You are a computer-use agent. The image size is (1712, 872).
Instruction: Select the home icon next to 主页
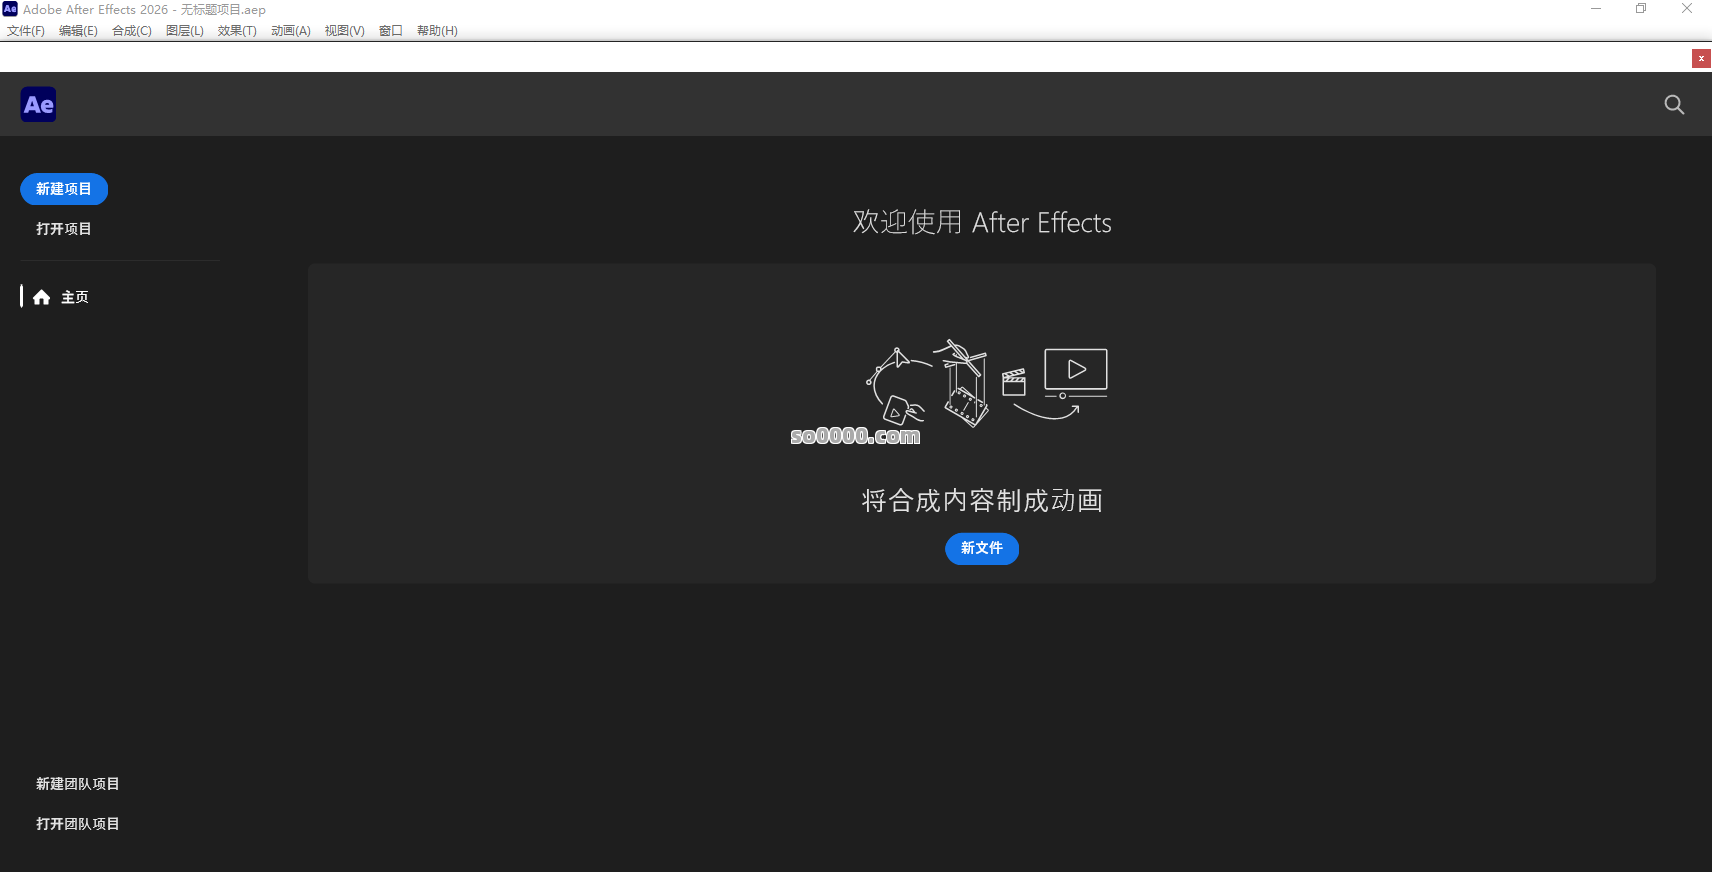[41, 297]
